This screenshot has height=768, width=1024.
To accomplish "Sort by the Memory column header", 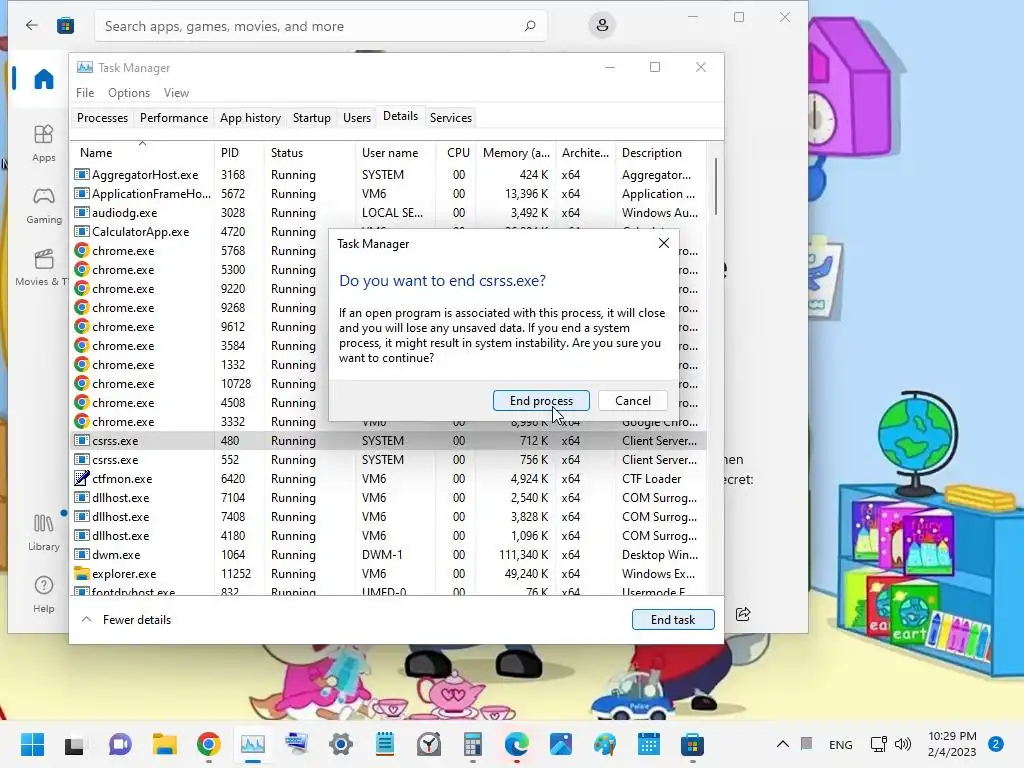I will pyautogui.click(x=516, y=152).
